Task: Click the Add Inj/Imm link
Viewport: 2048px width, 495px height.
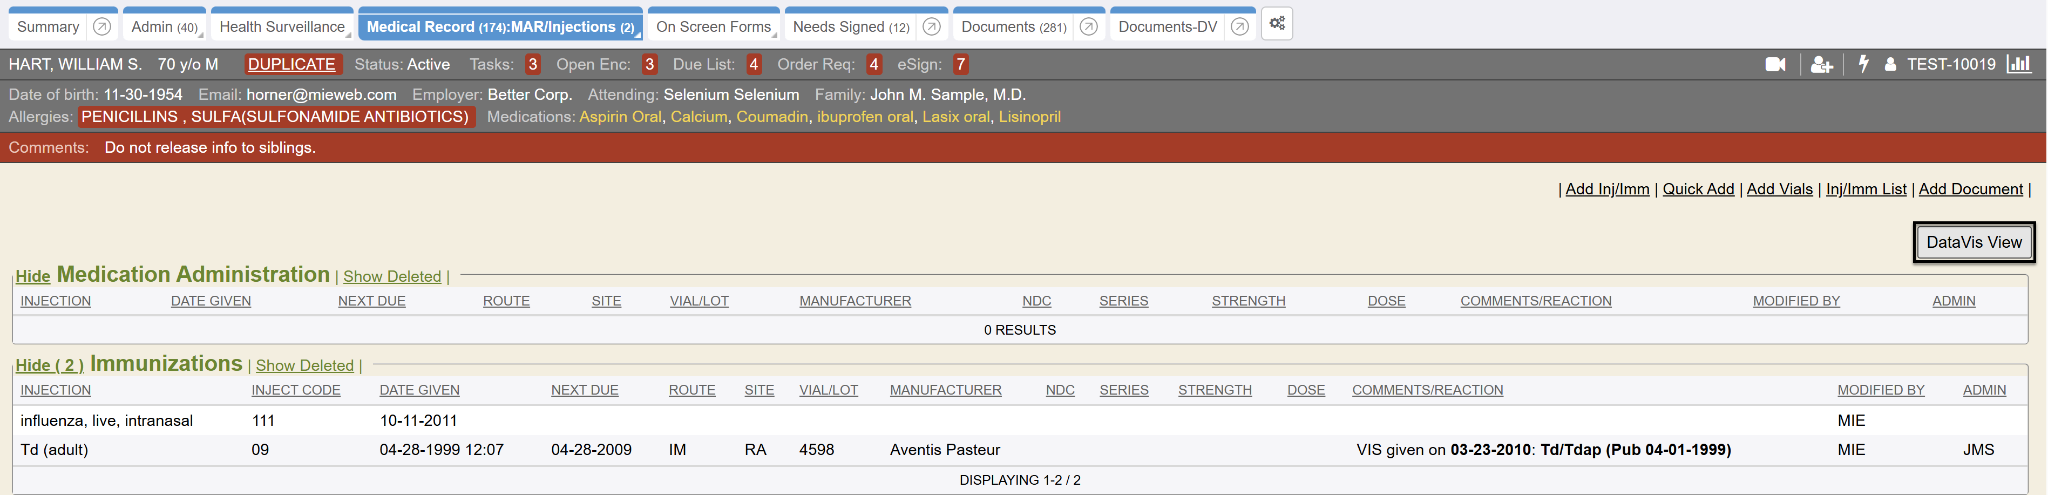Action: 1607,189
